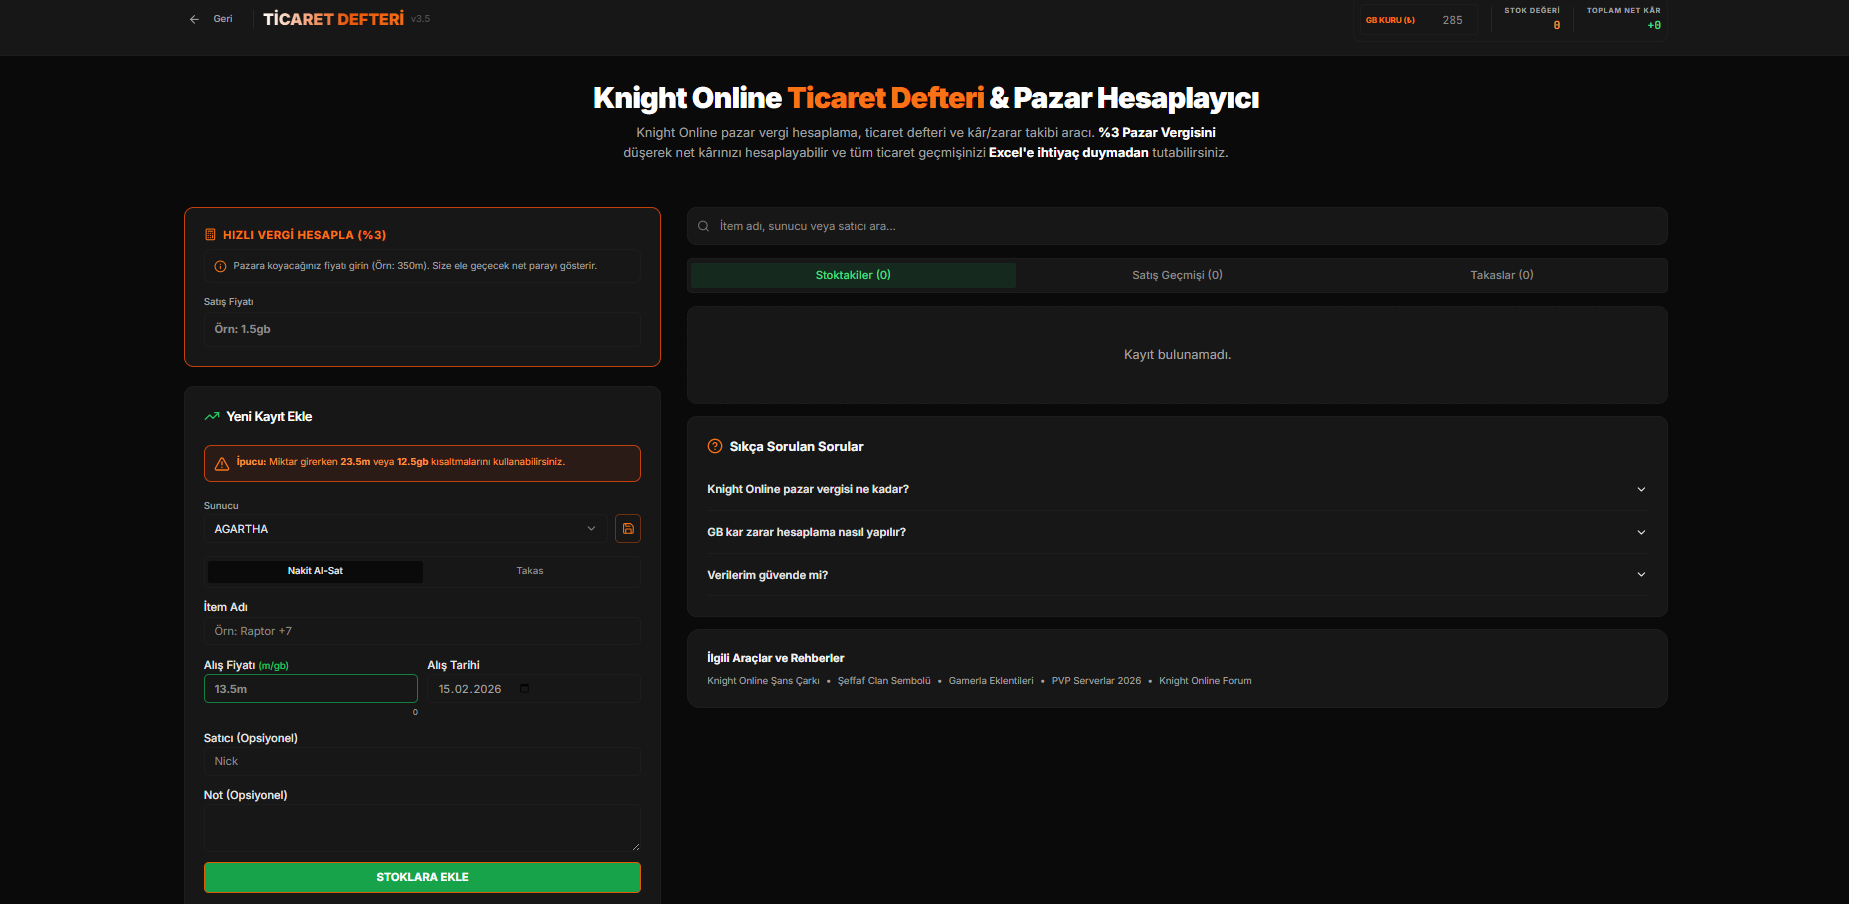
Task: Select the Nakit Al-Sat mode
Action: (x=315, y=571)
